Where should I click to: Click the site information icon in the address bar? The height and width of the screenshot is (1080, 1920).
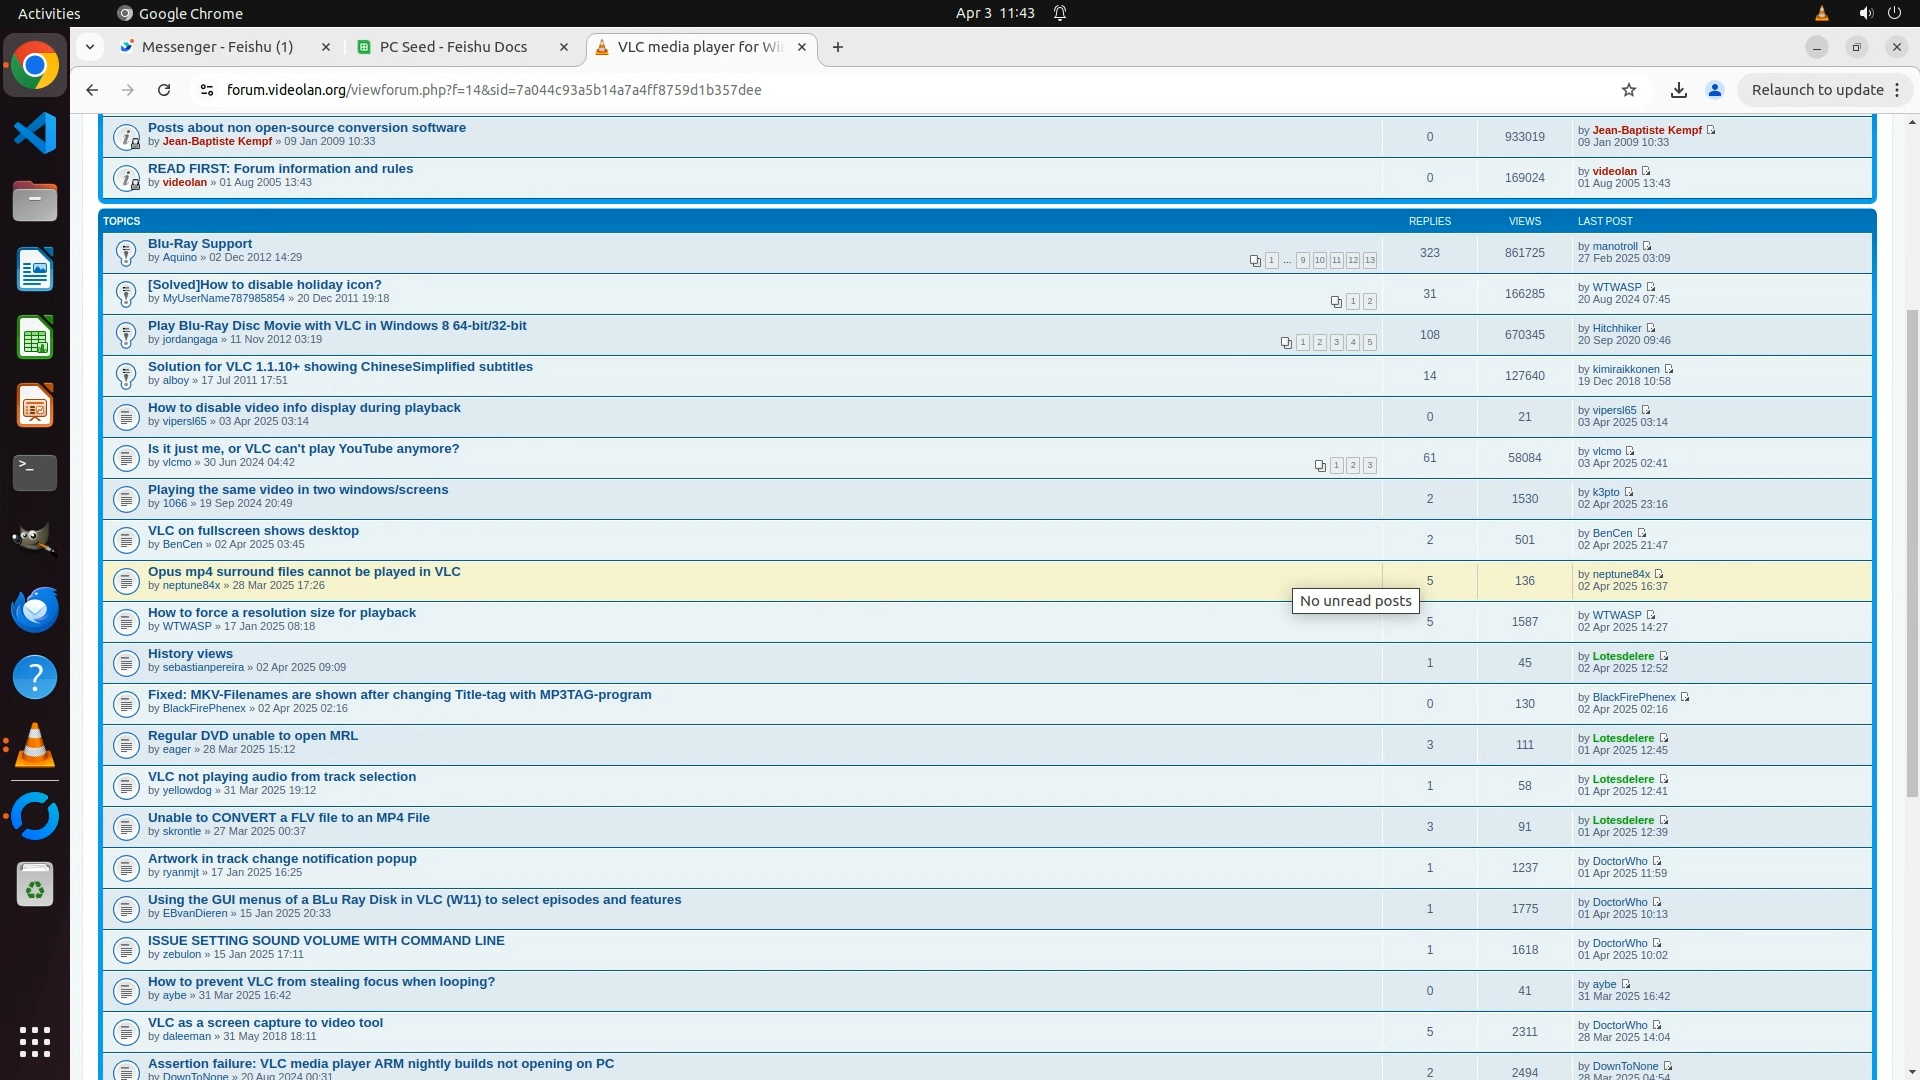pos(206,90)
